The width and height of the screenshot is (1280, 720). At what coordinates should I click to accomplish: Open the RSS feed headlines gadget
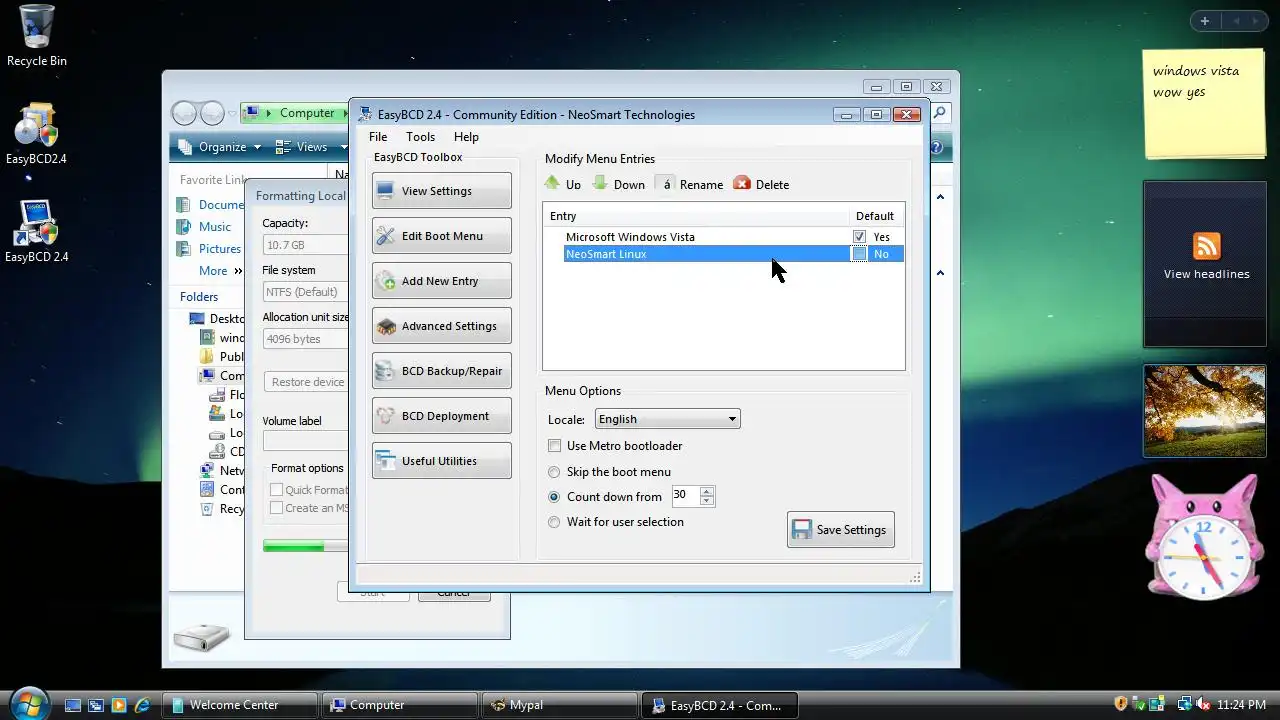tap(1205, 264)
